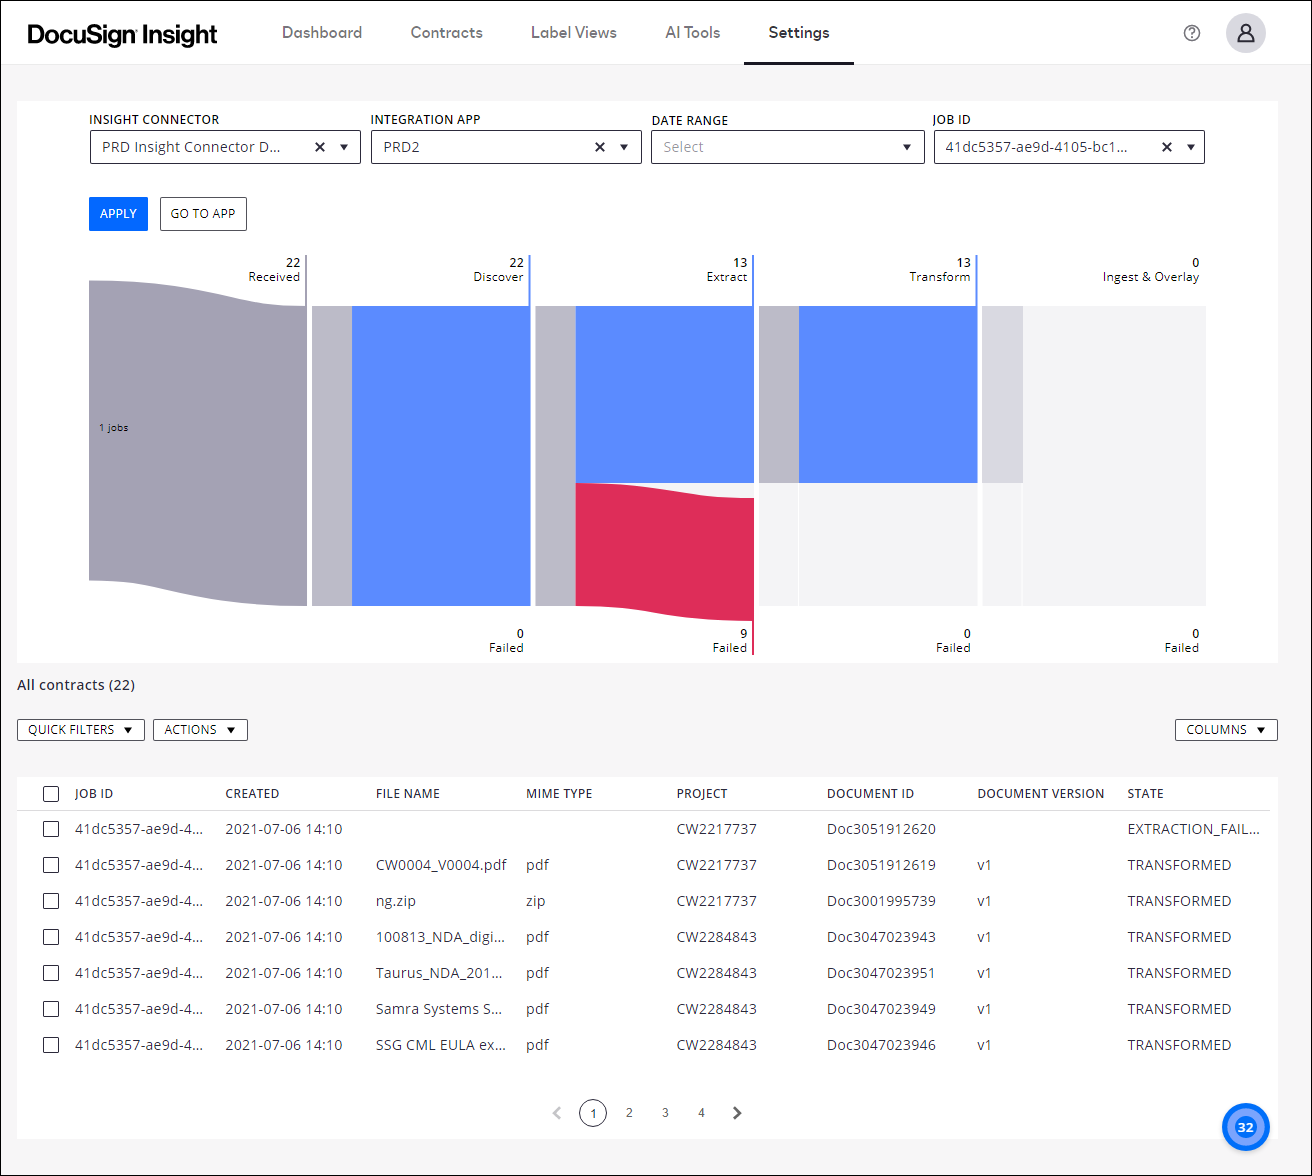This screenshot has width=1312, height=1176.
Task: Click the previous page arrow
Action: [x=557, y=1113]
